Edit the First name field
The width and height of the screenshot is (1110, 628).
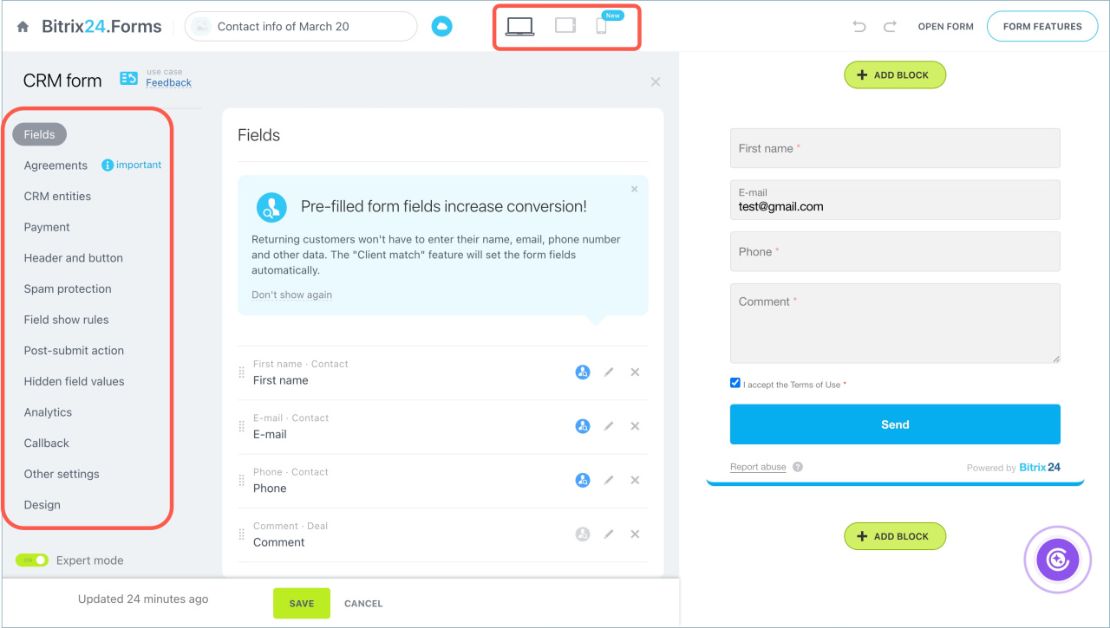[x=609, y=372]
